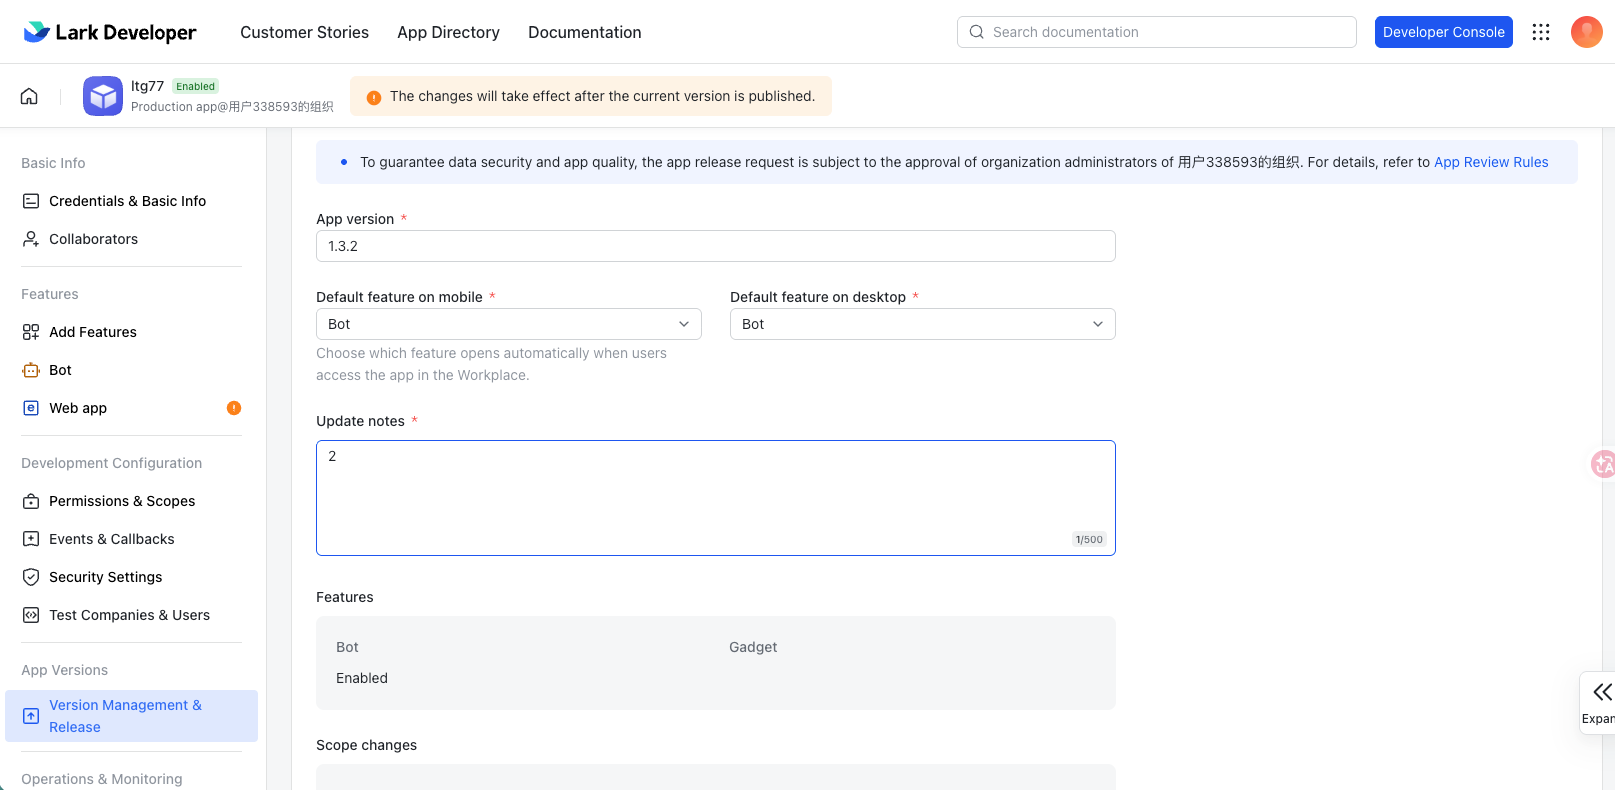Open Default feature on mobile dropdown
The width and height of the screenshot is (1615, 790).
[508, 324]
